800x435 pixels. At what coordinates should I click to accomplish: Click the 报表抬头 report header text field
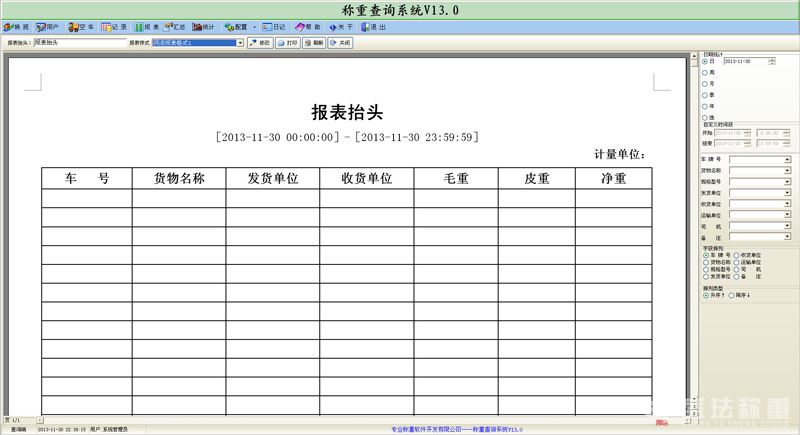tap(80, 43)
